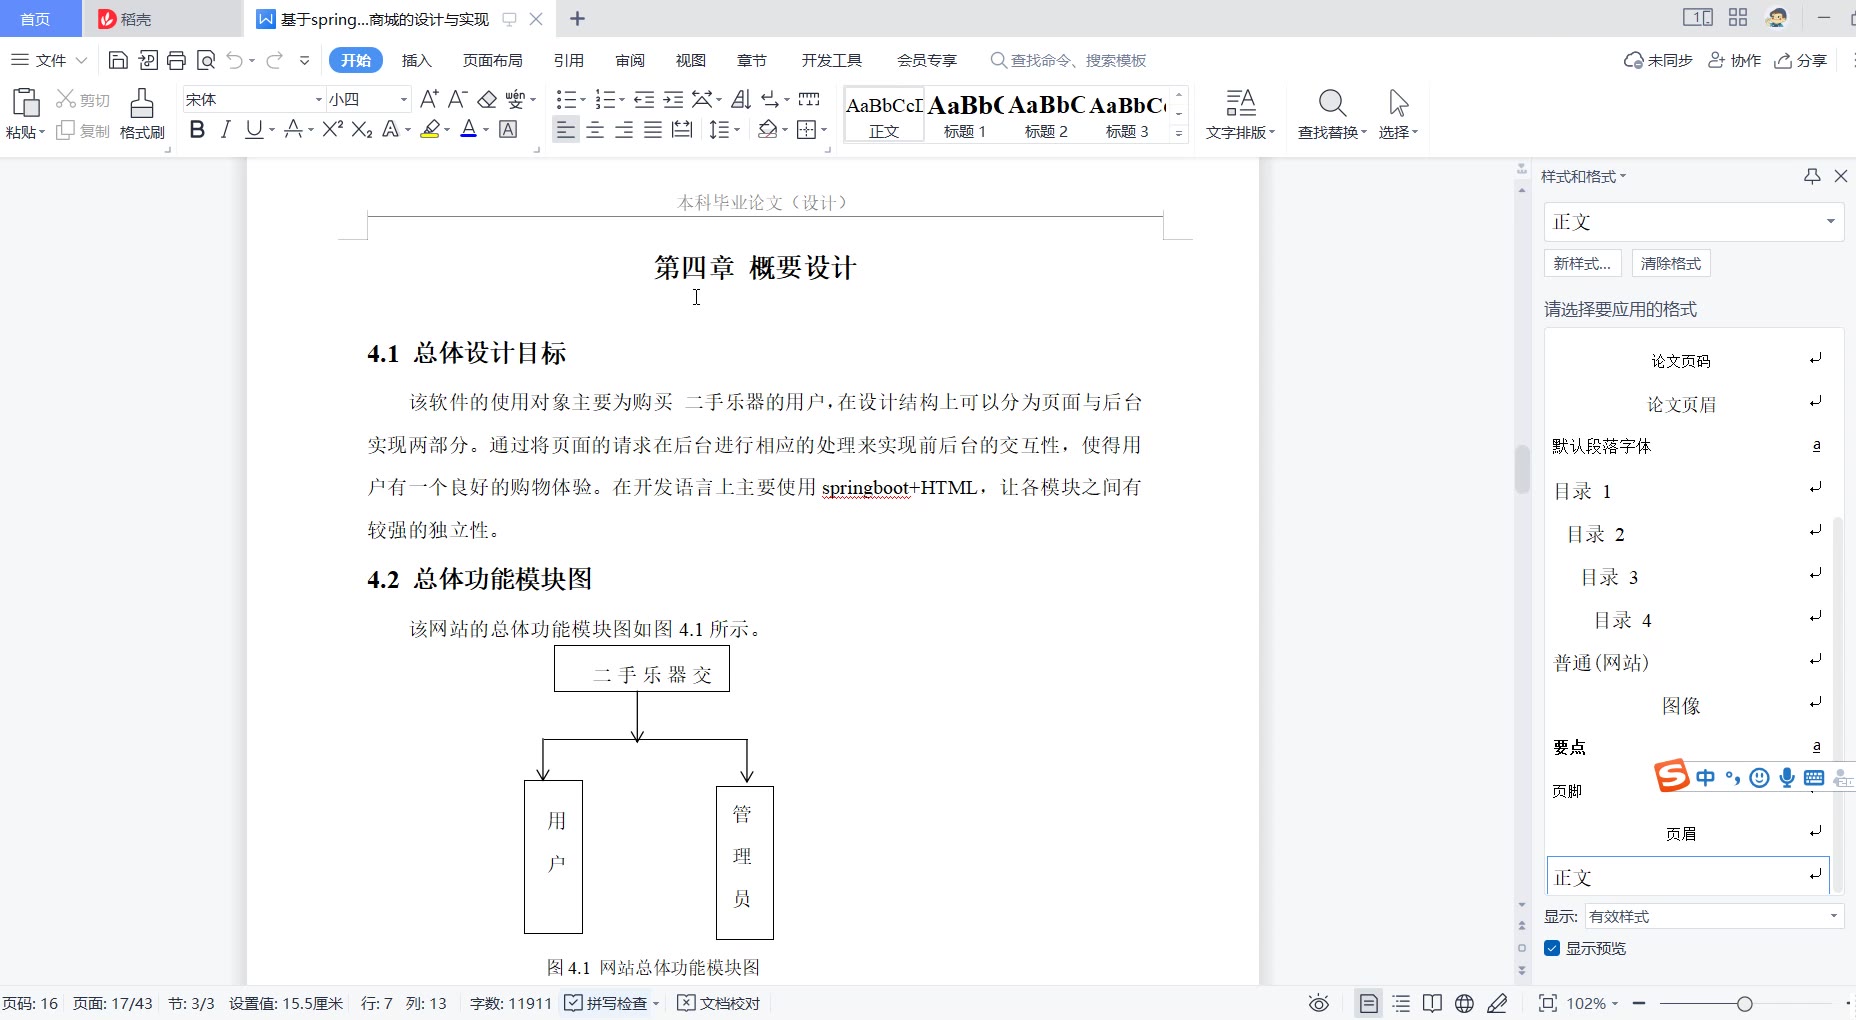The height and width of the screenshot is (1020, 1856).
Task: Click the Format Painter brush
Action: pos(142,113)
